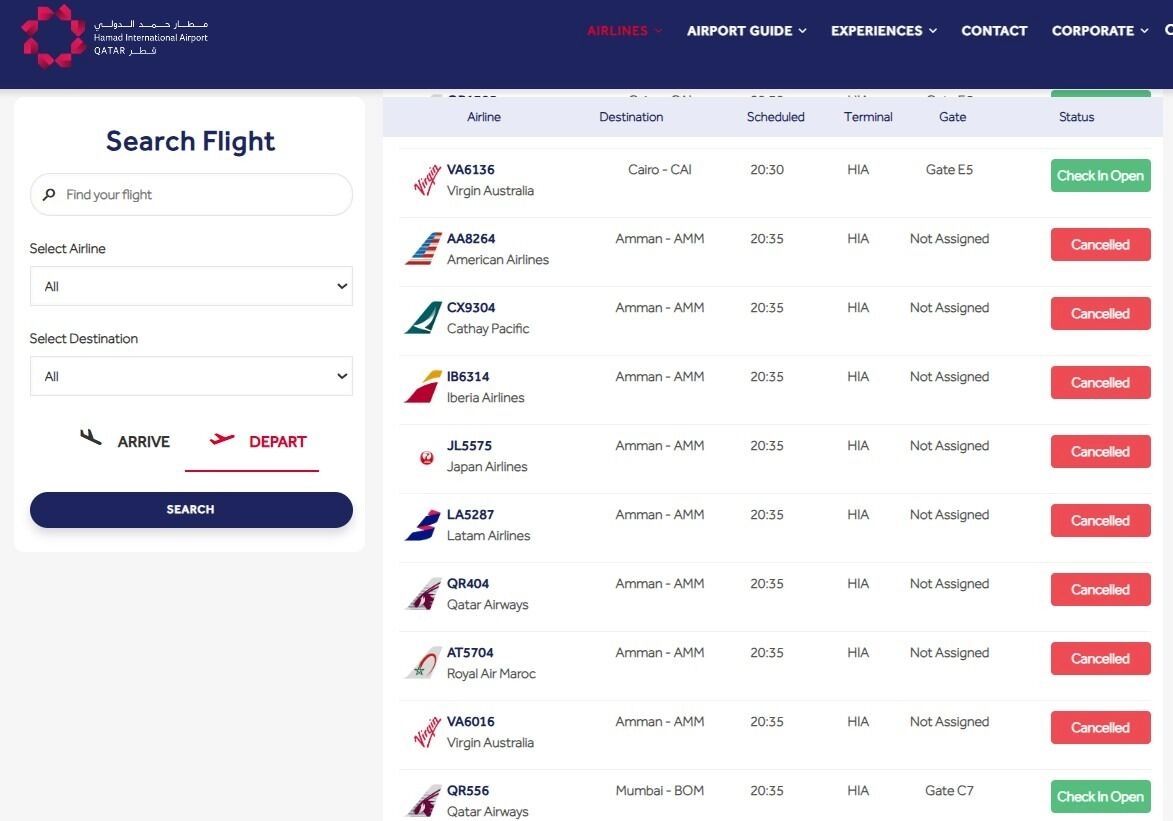Click the Royal Air Maroc logo
Image resolution: width=1173 pixels, height=821 pixels.
click(x=423, y=662)
